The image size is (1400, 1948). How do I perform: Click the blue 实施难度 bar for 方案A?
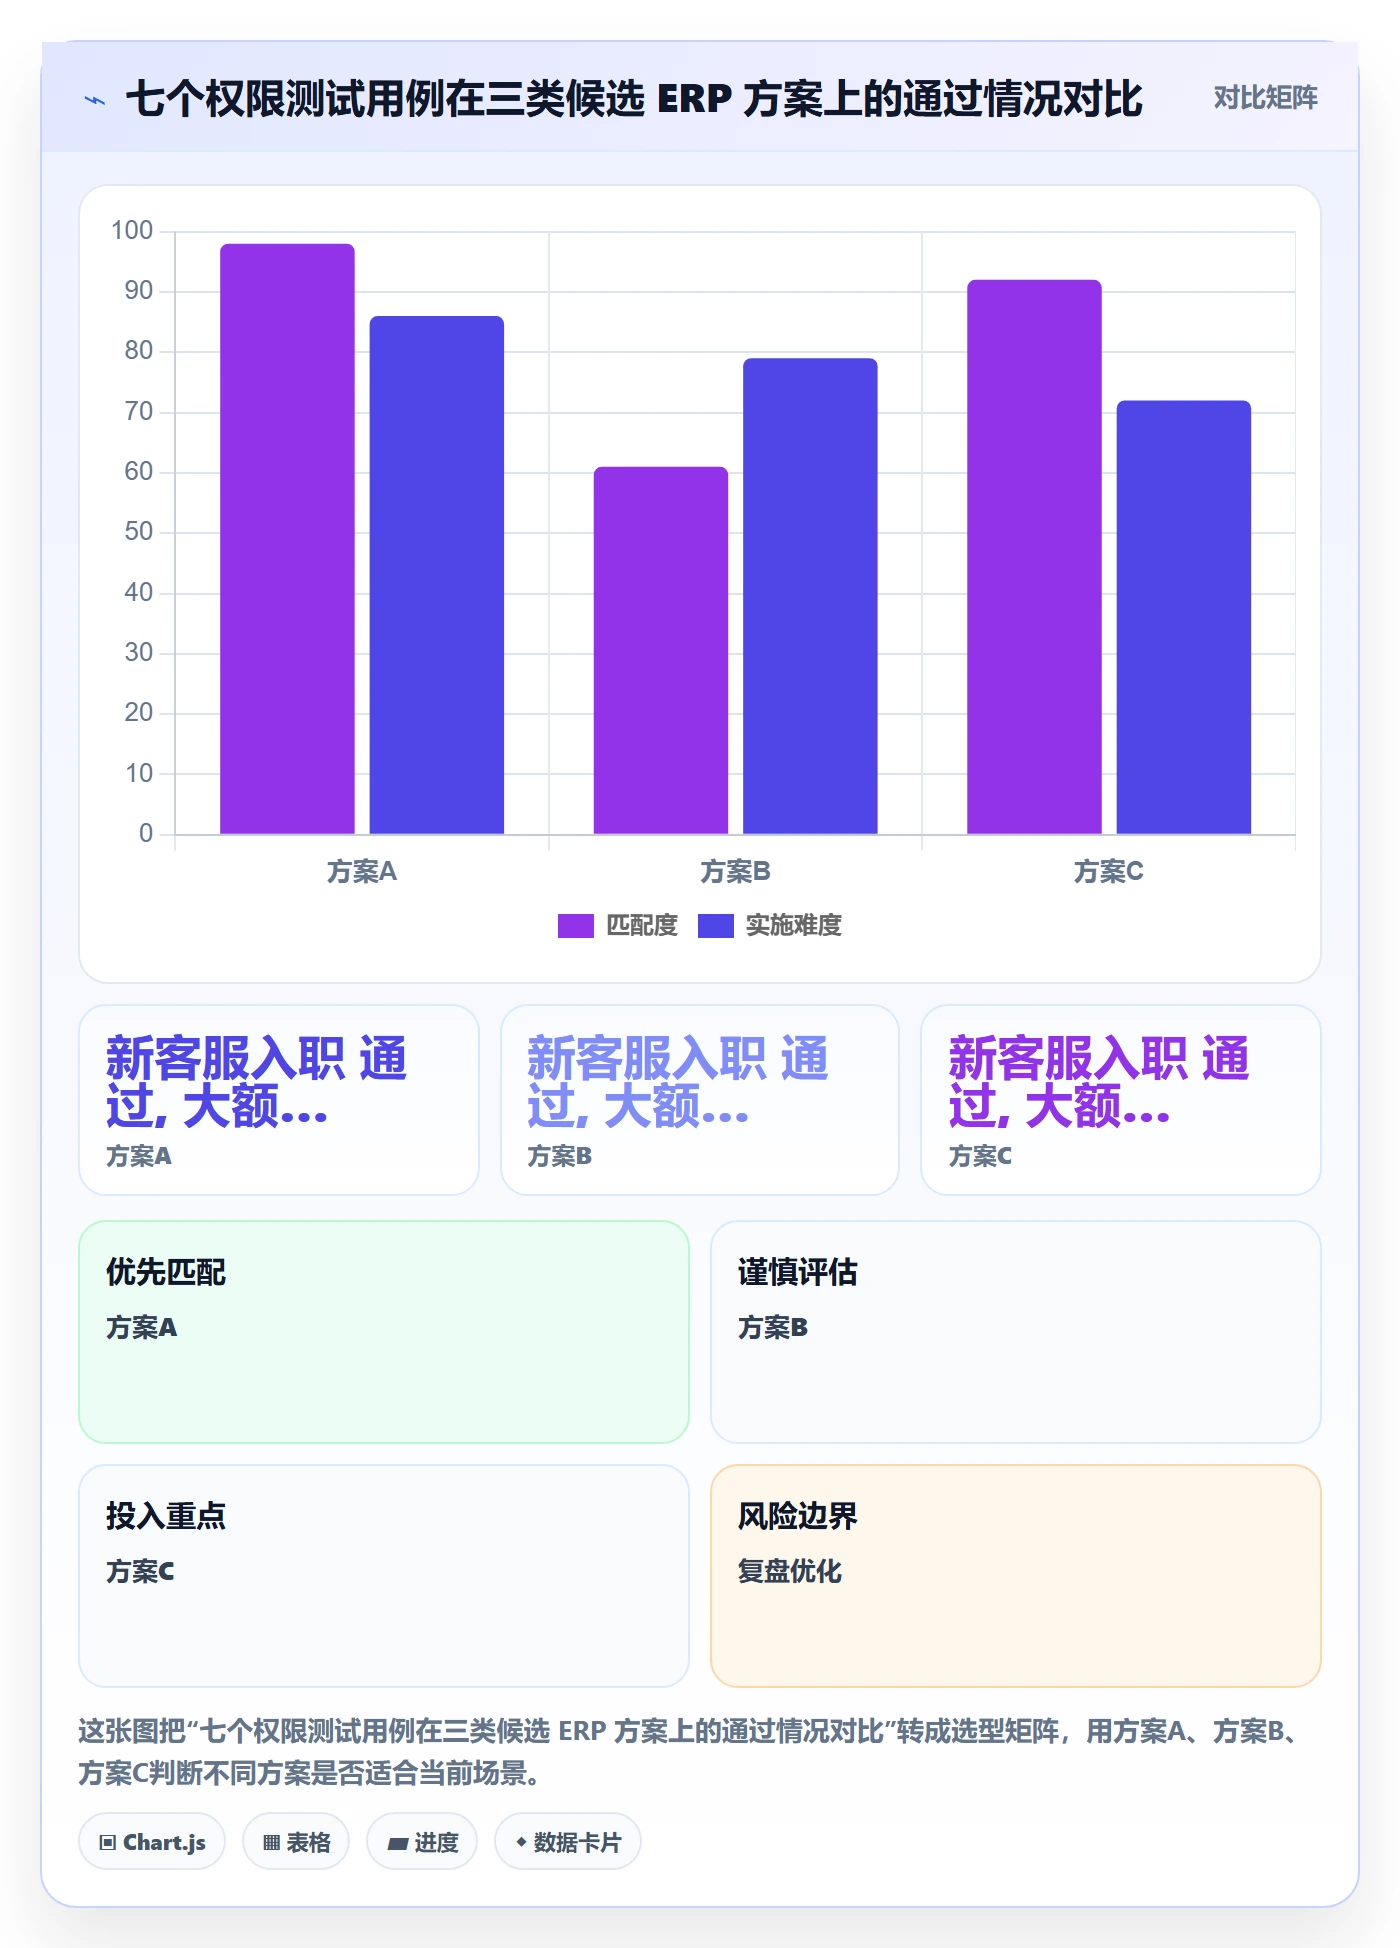point(437,575)
